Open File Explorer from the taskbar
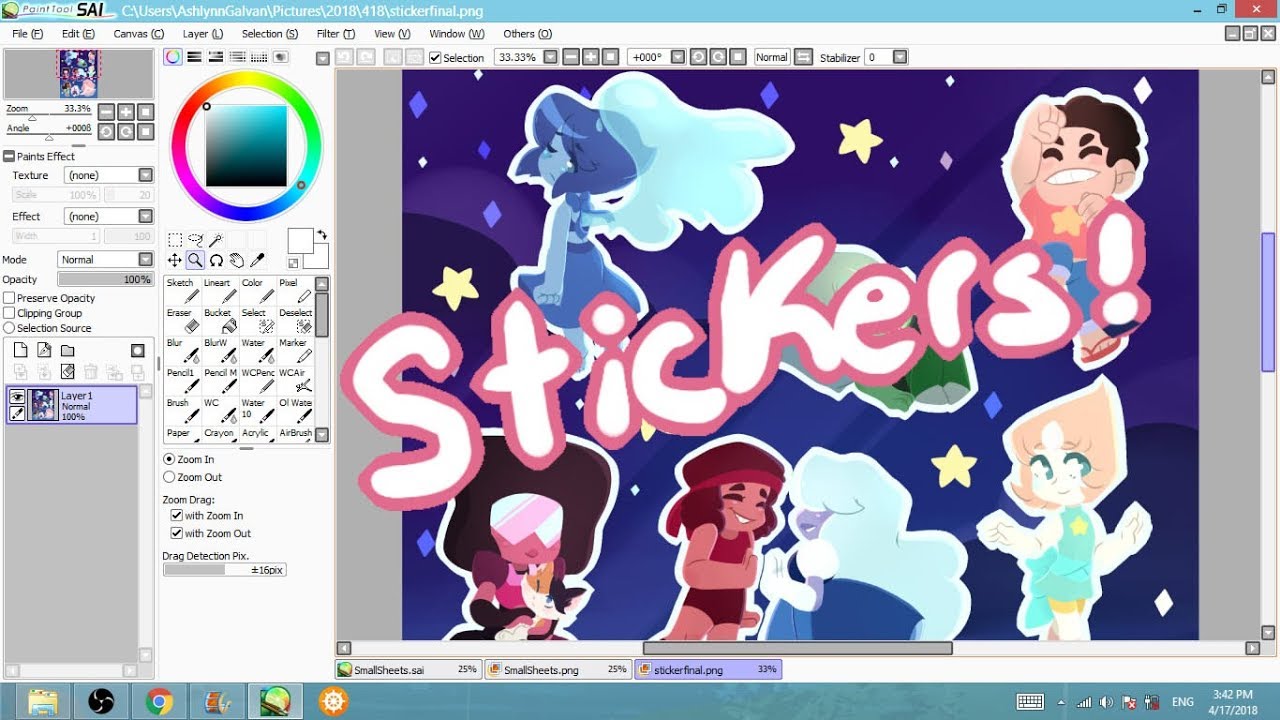 pyautogui.click(x=42, y=702)
